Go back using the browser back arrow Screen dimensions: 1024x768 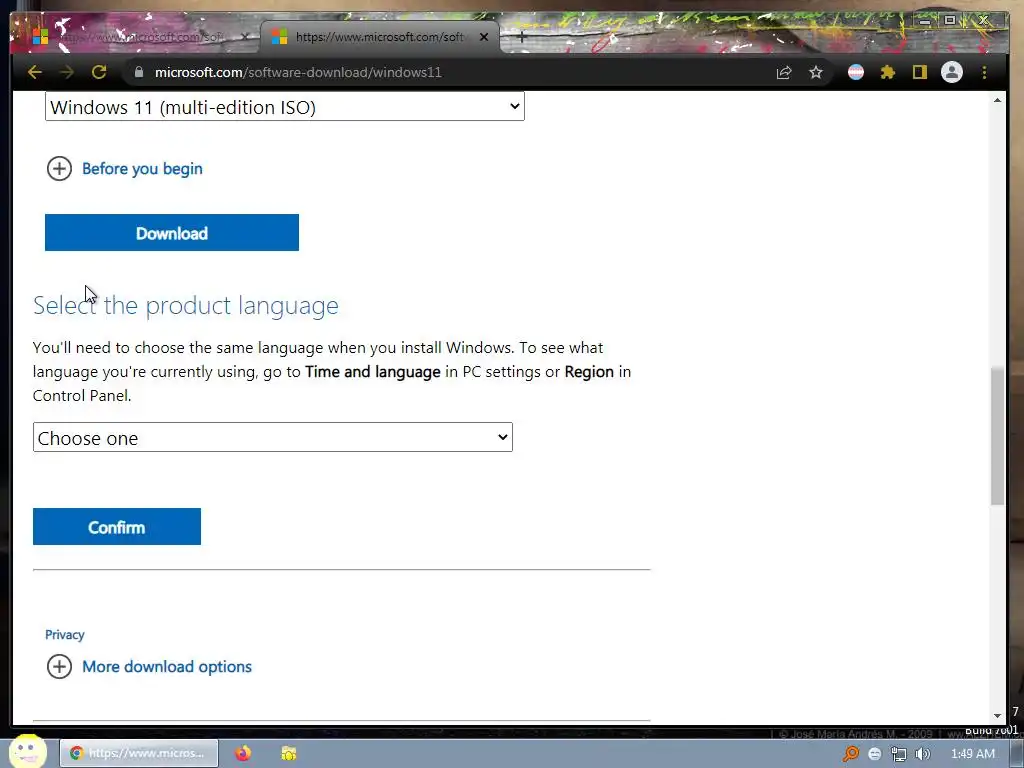[35, 72]
